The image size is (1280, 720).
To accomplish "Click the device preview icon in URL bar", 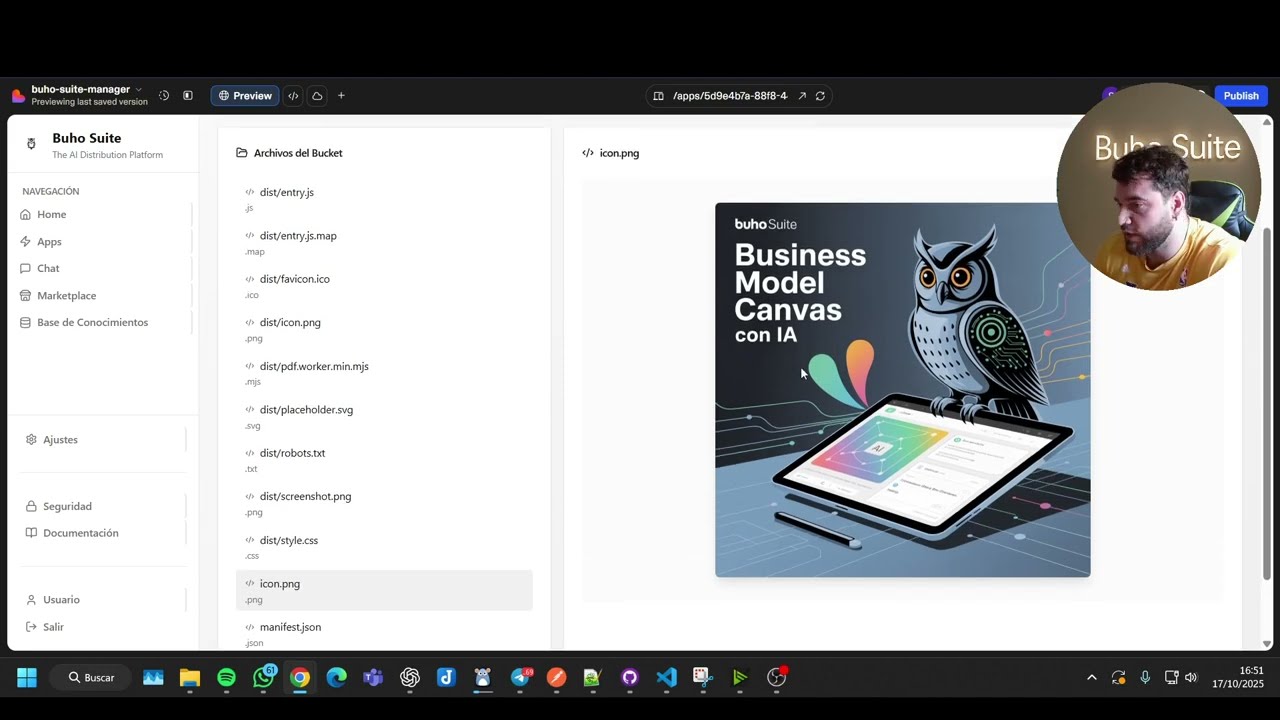I will coord(658,96).
